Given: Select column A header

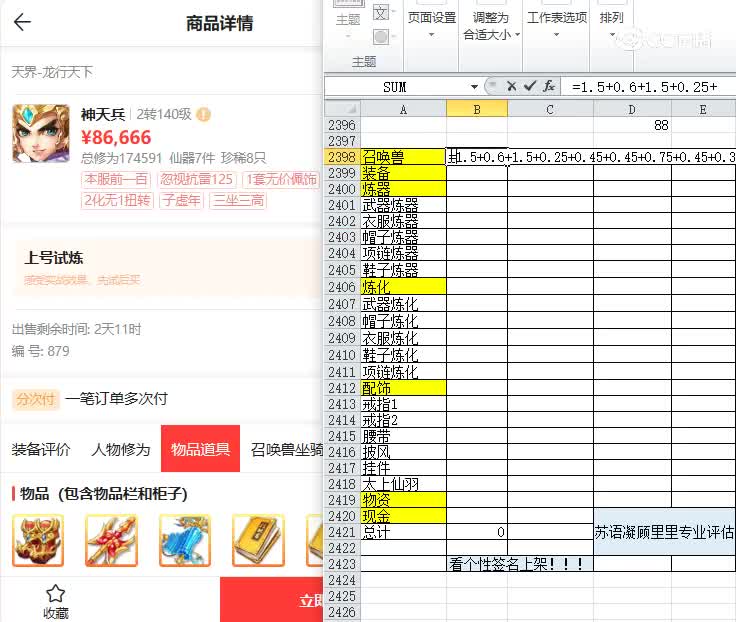Looking at the screenshot, I should click(x=403, y=109).
